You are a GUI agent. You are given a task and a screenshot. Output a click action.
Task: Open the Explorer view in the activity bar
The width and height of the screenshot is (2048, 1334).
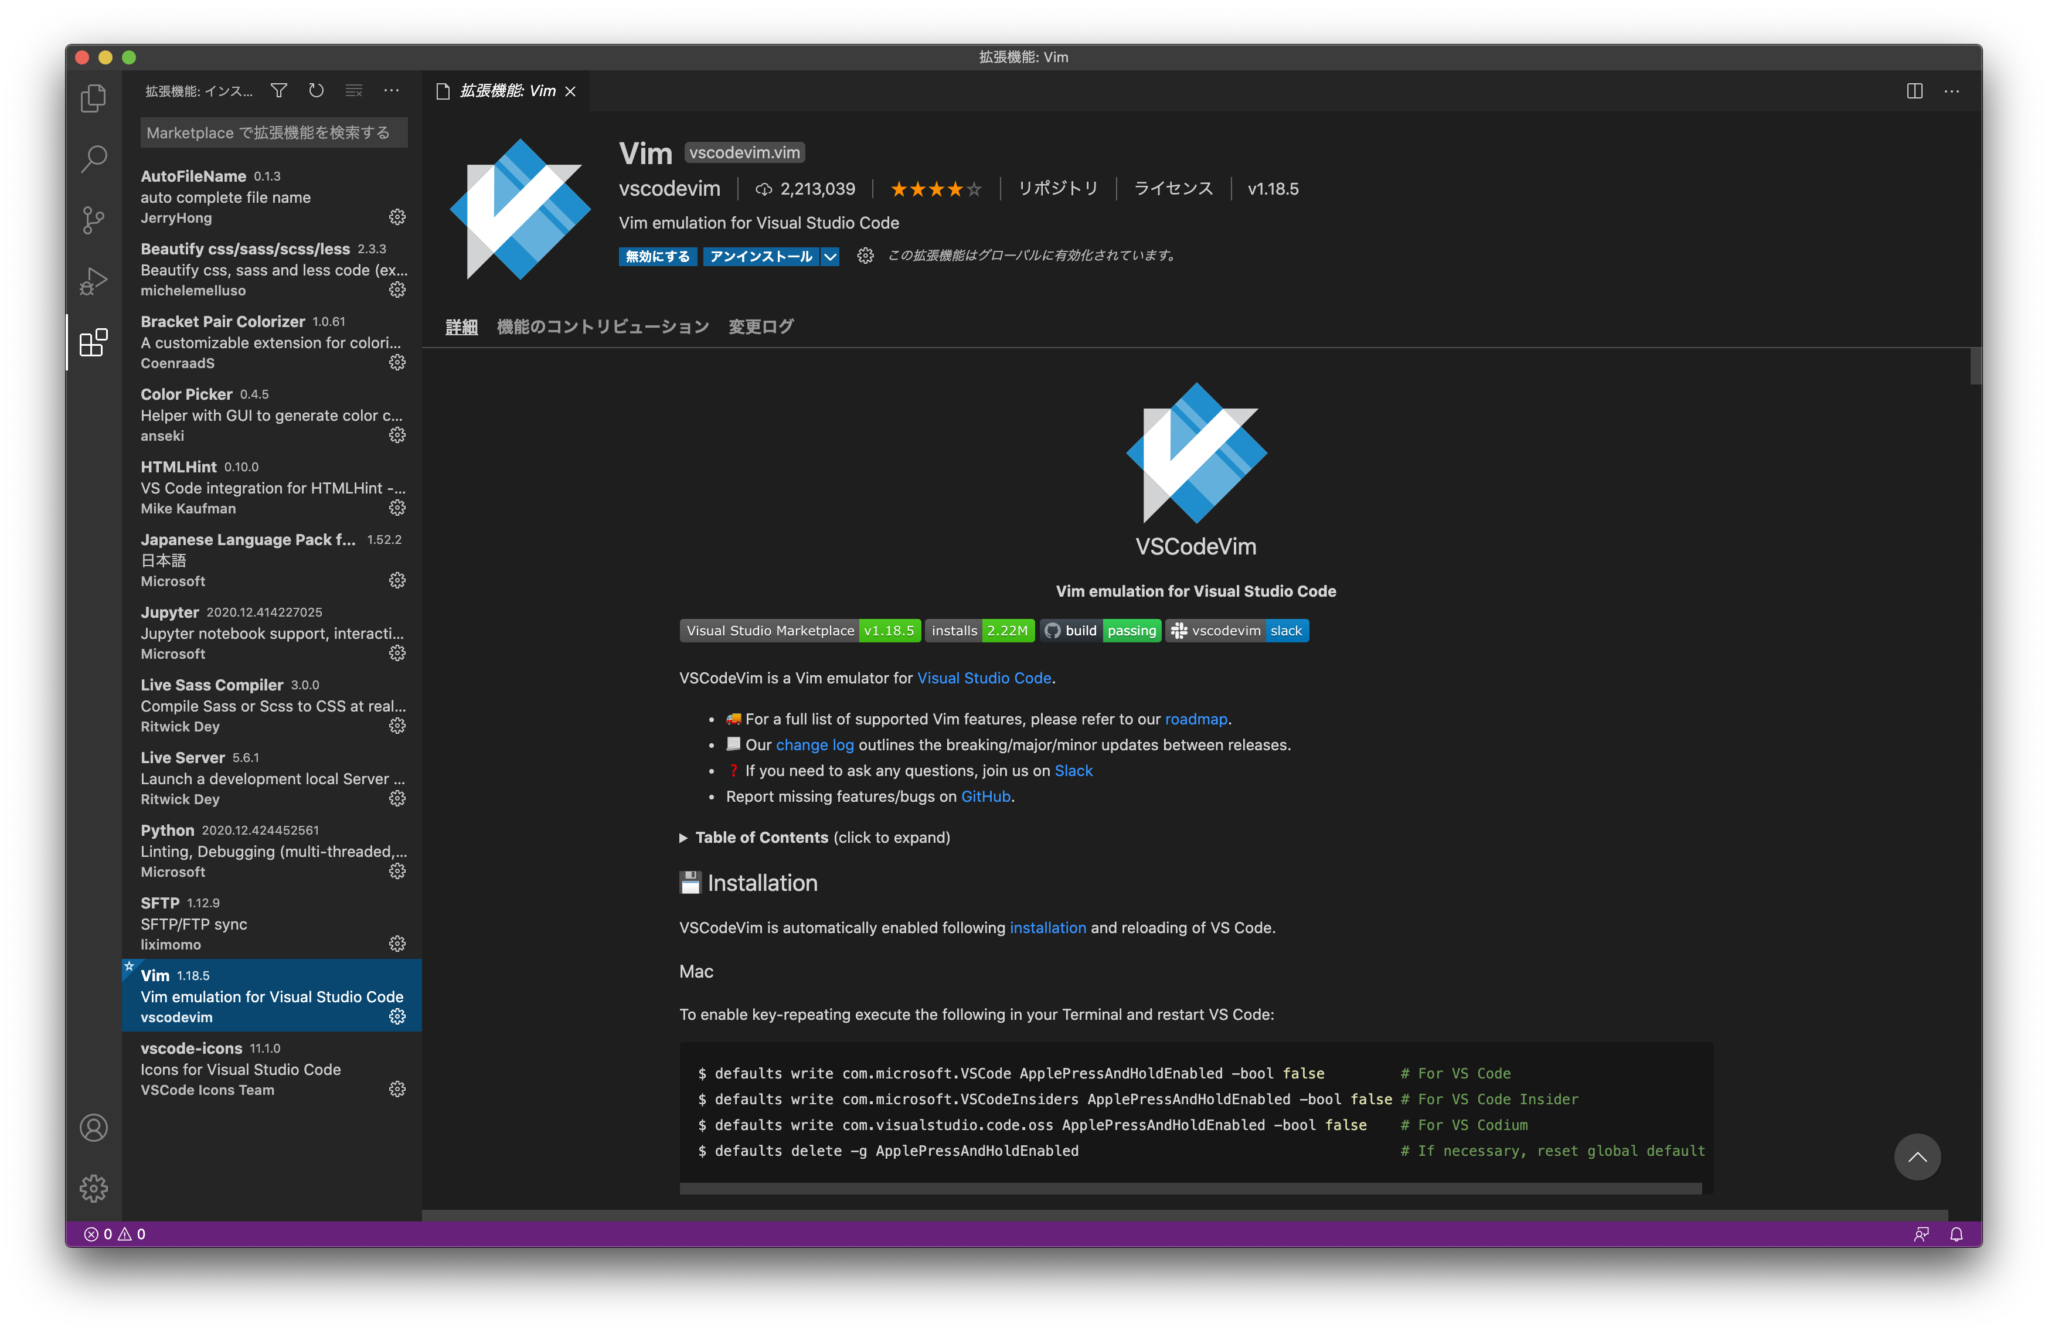(x=92, y=98)
